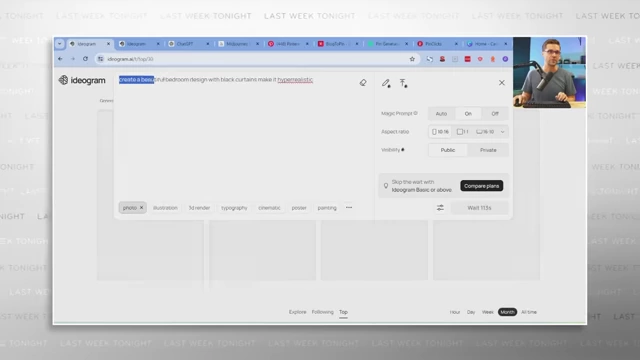Click the red shield extension icon

pos(480,59)
